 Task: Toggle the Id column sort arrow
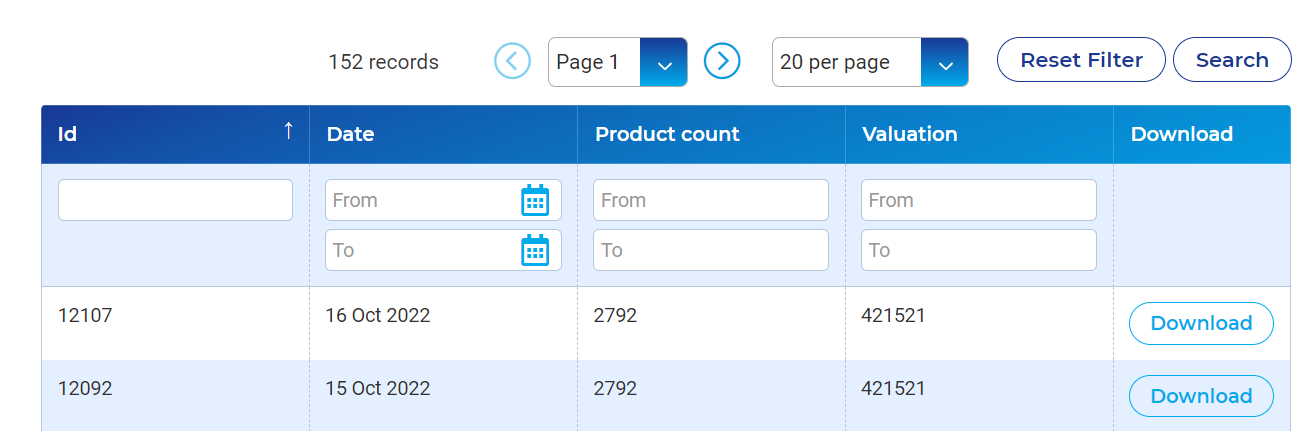pyautogui.click(x=289, y=131)
